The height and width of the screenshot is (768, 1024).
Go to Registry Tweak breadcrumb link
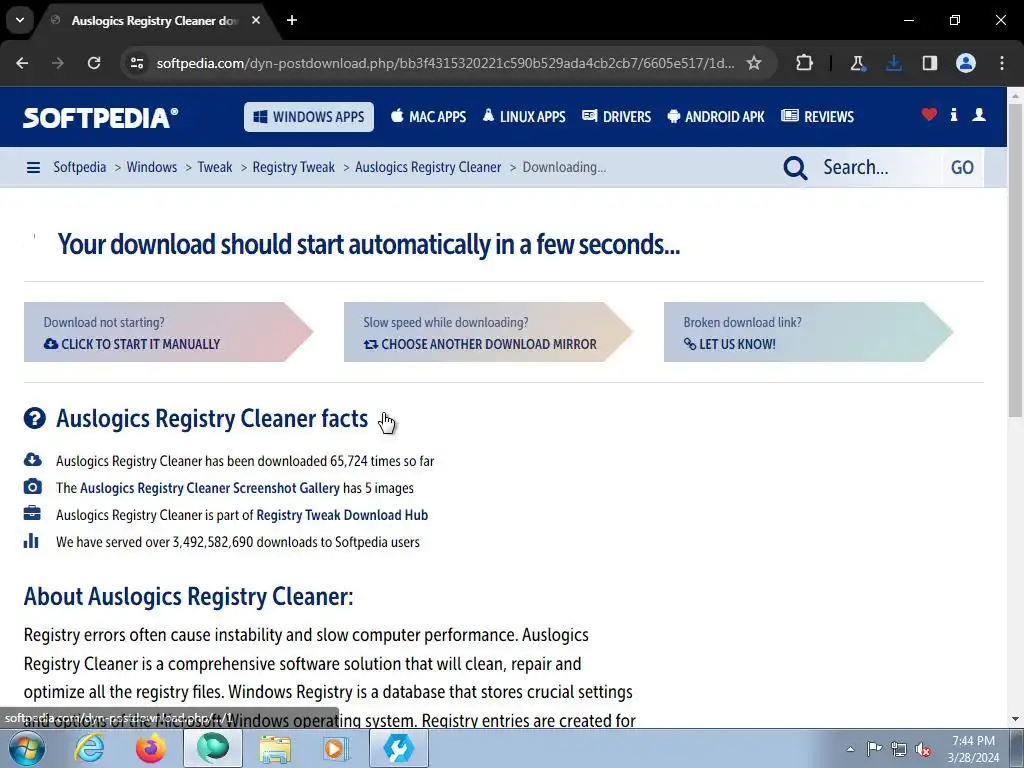click(294, 167)
